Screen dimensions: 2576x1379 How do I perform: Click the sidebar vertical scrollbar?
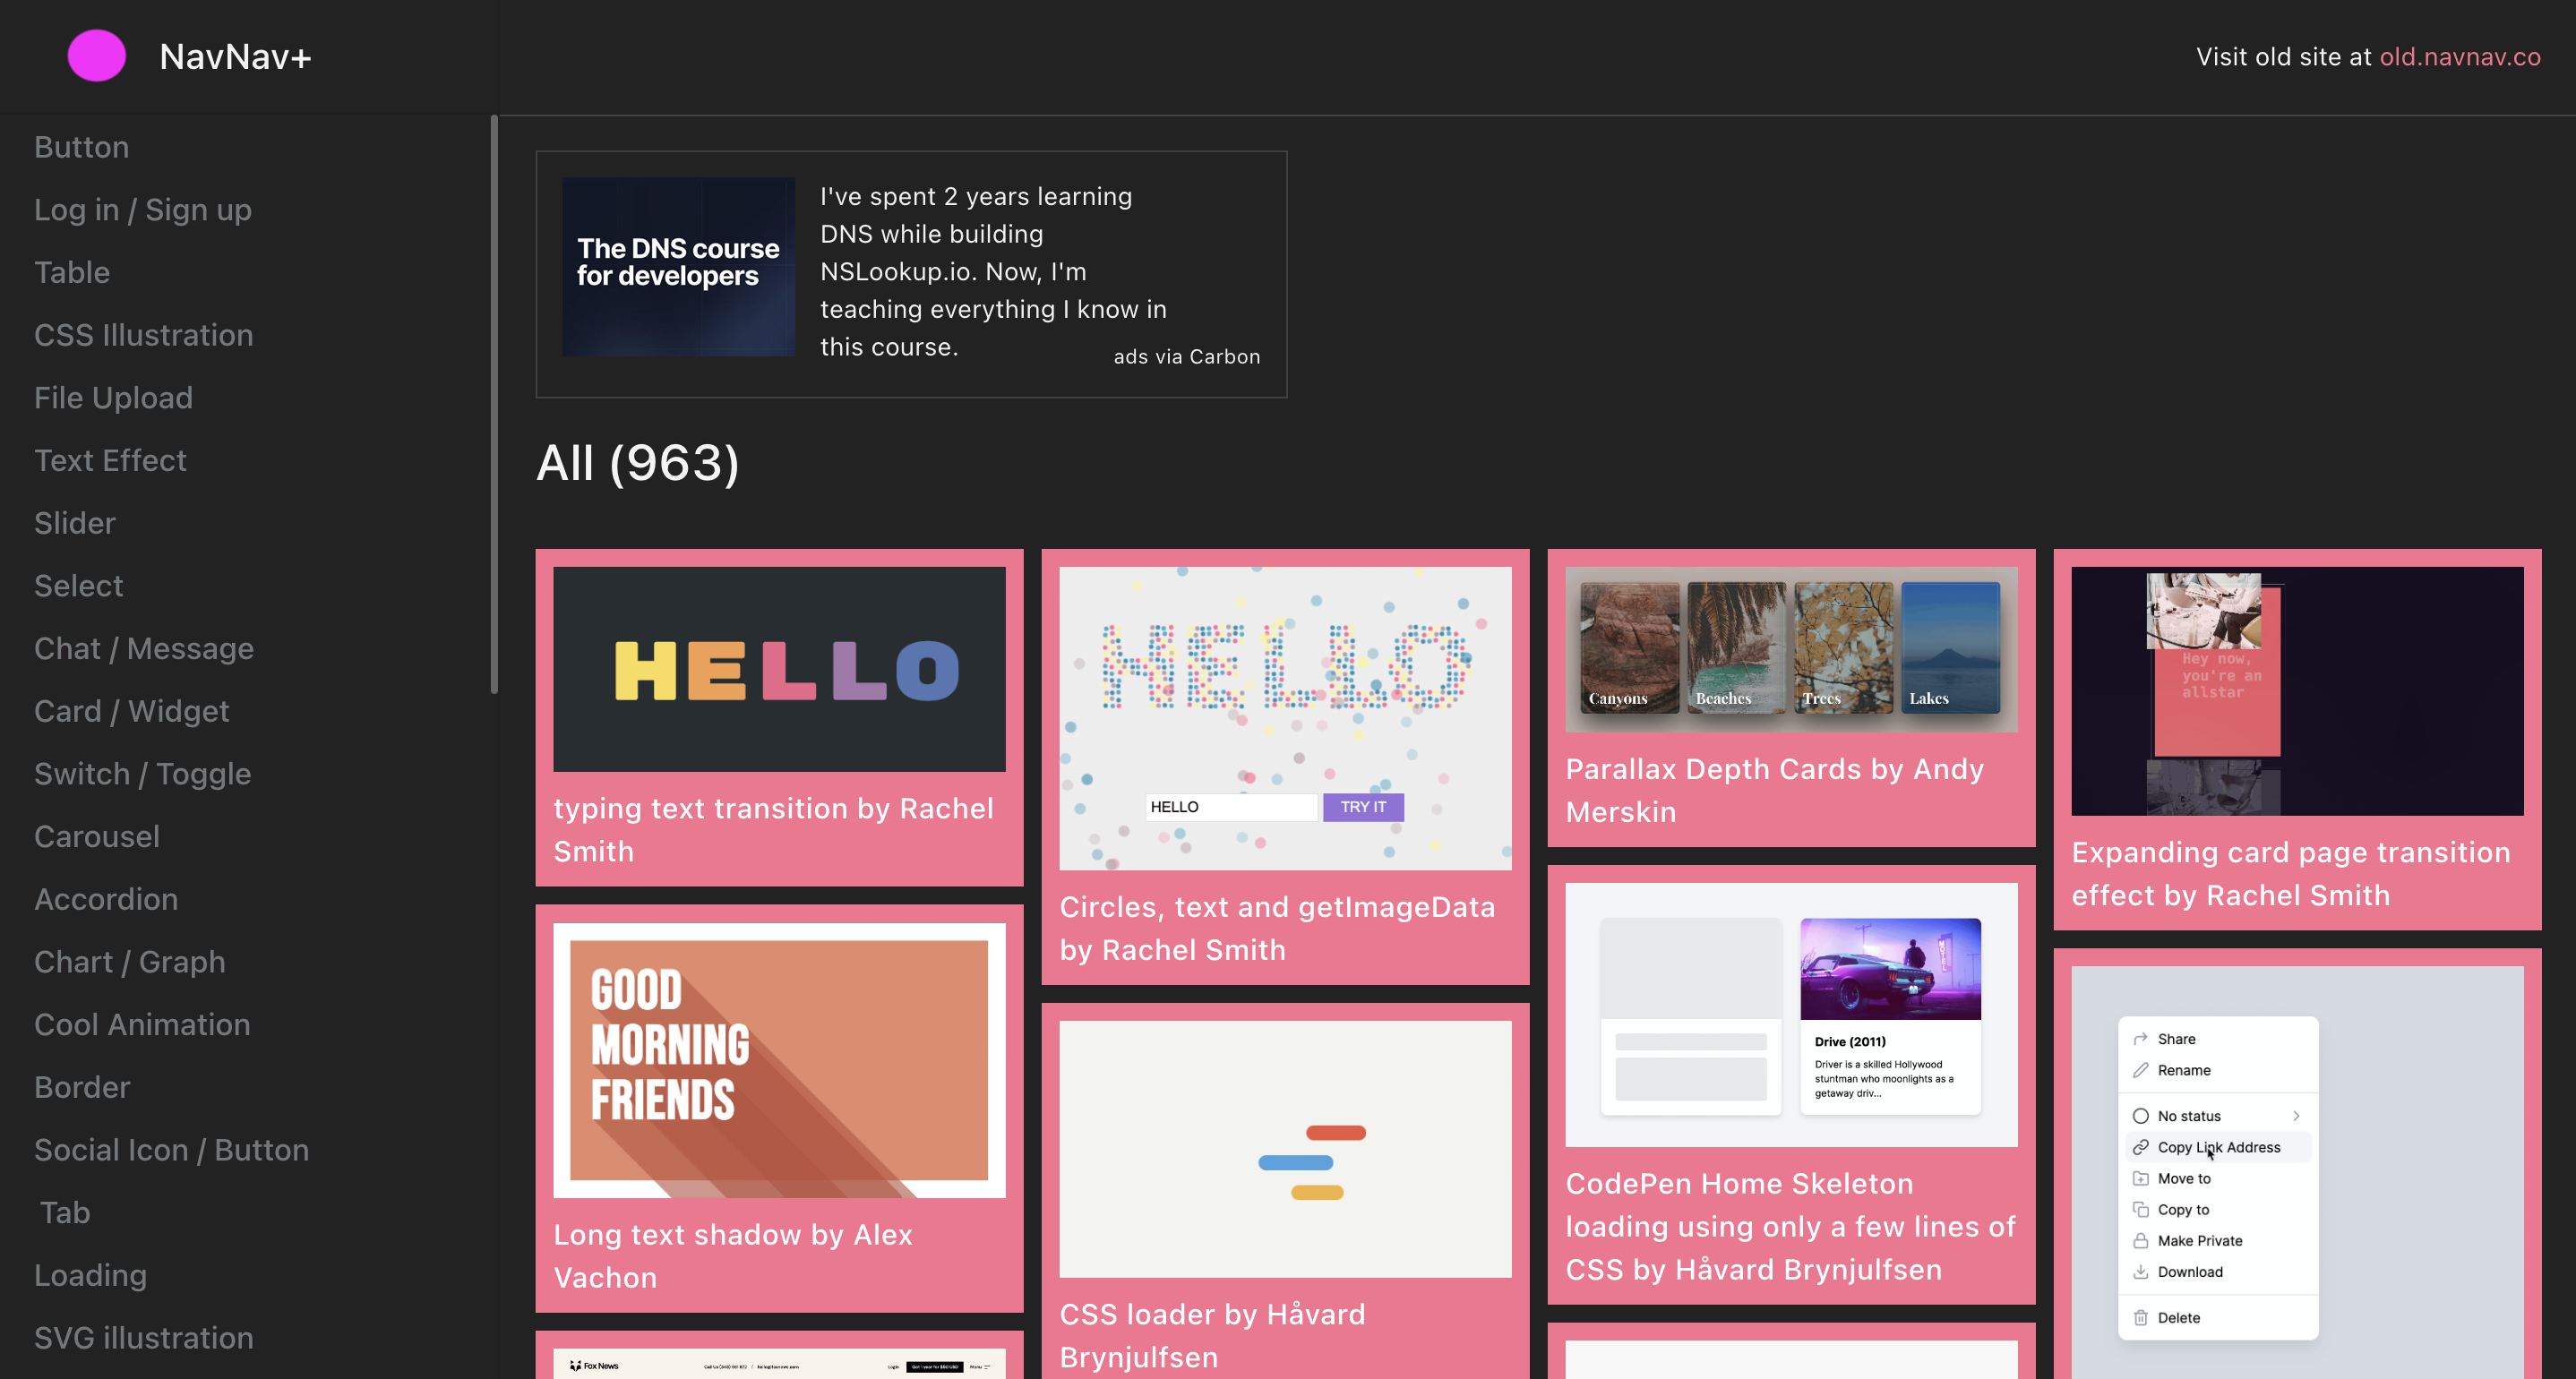coord(494,404)
